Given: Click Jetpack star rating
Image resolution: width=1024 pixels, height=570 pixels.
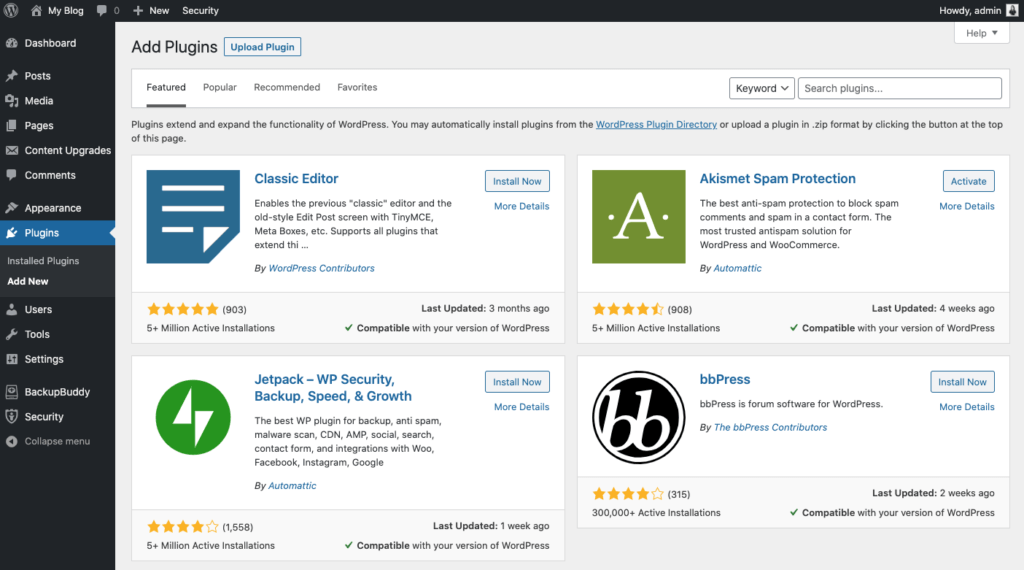Looking at the screenshot, I should 183,527.
